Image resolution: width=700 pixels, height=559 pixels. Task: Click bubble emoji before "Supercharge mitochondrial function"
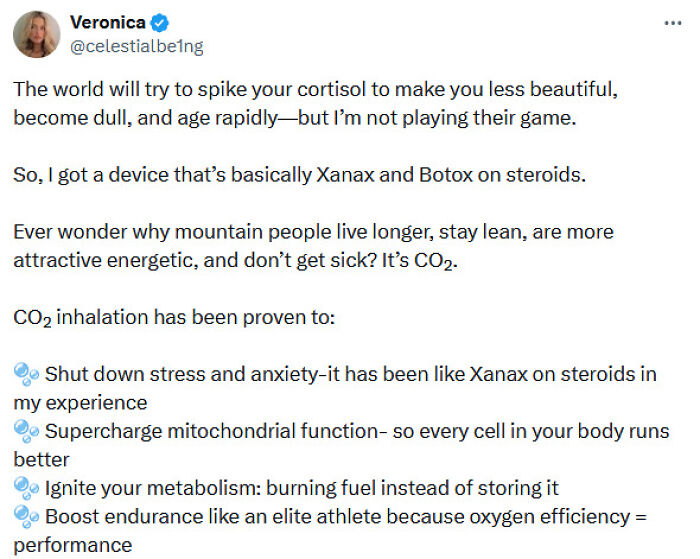point(26,431)
